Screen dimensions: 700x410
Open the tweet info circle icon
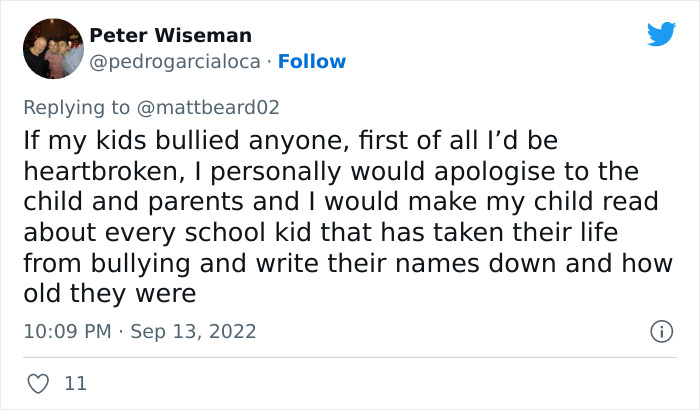click(x=660, y=331)
